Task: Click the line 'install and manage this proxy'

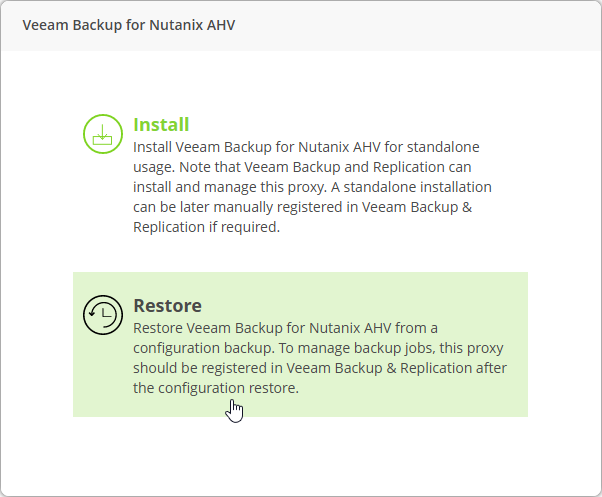Action: point(229,187)
